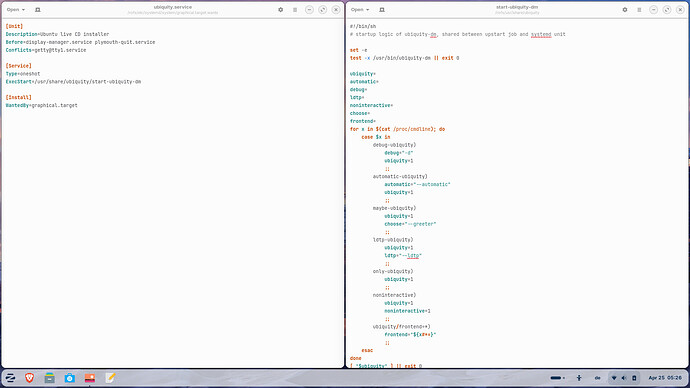
Task: Click the 'ldtp-ubiquity)' case label
Action: pyautogui.click(x=393, y=240)
